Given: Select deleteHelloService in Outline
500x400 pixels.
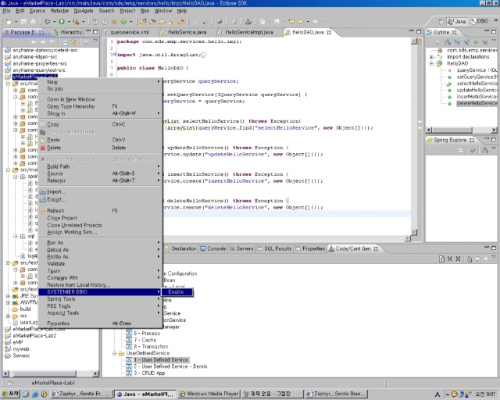Looking at the screenshot, I should pos(477,103).
